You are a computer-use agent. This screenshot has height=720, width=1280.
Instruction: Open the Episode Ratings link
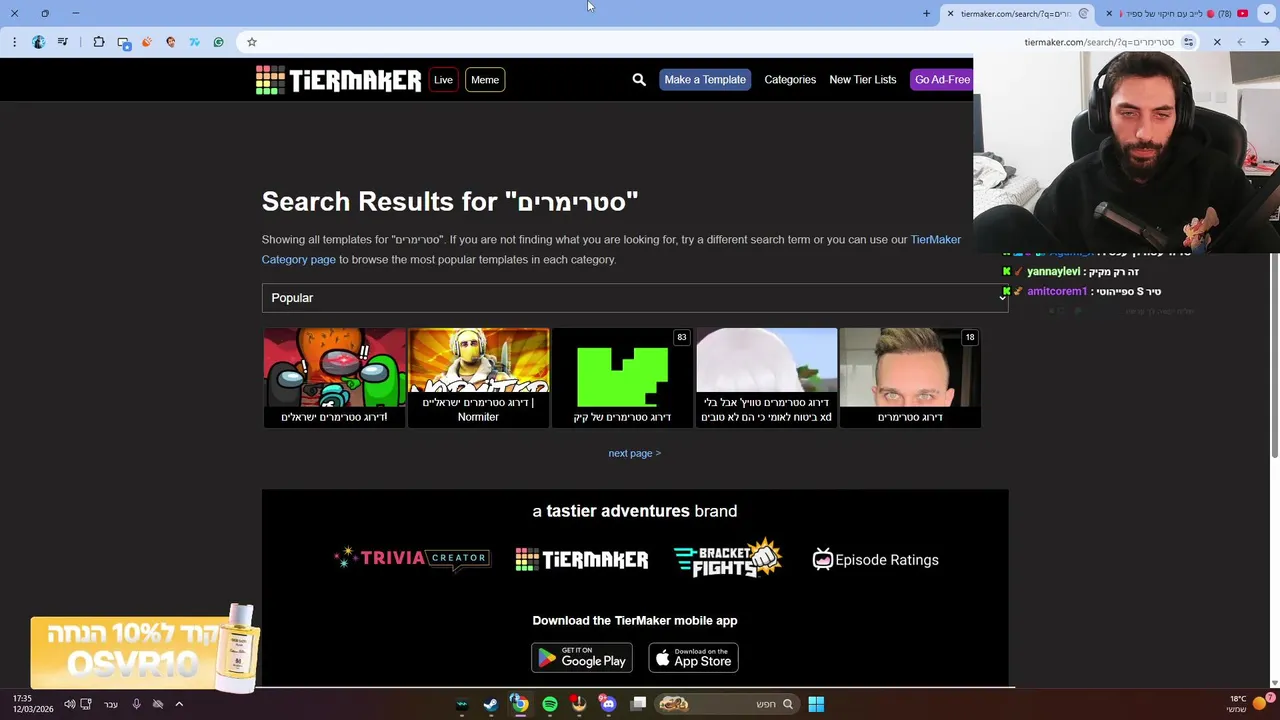tap(875, 560)
